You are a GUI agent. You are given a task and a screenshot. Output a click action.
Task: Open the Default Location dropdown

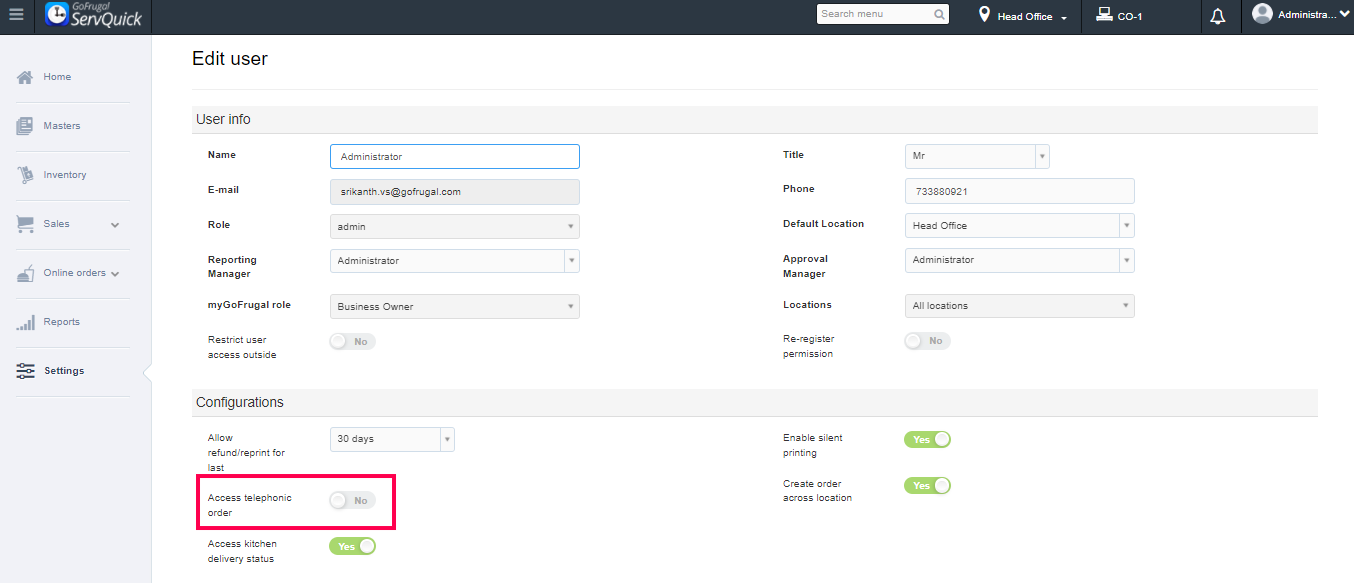1018,226
